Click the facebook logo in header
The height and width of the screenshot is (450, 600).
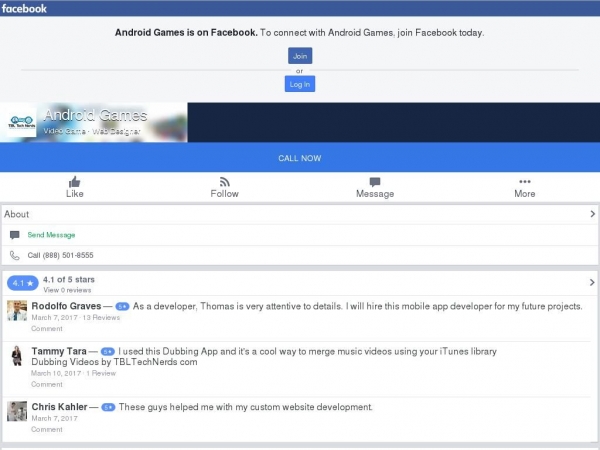(24, 8)
